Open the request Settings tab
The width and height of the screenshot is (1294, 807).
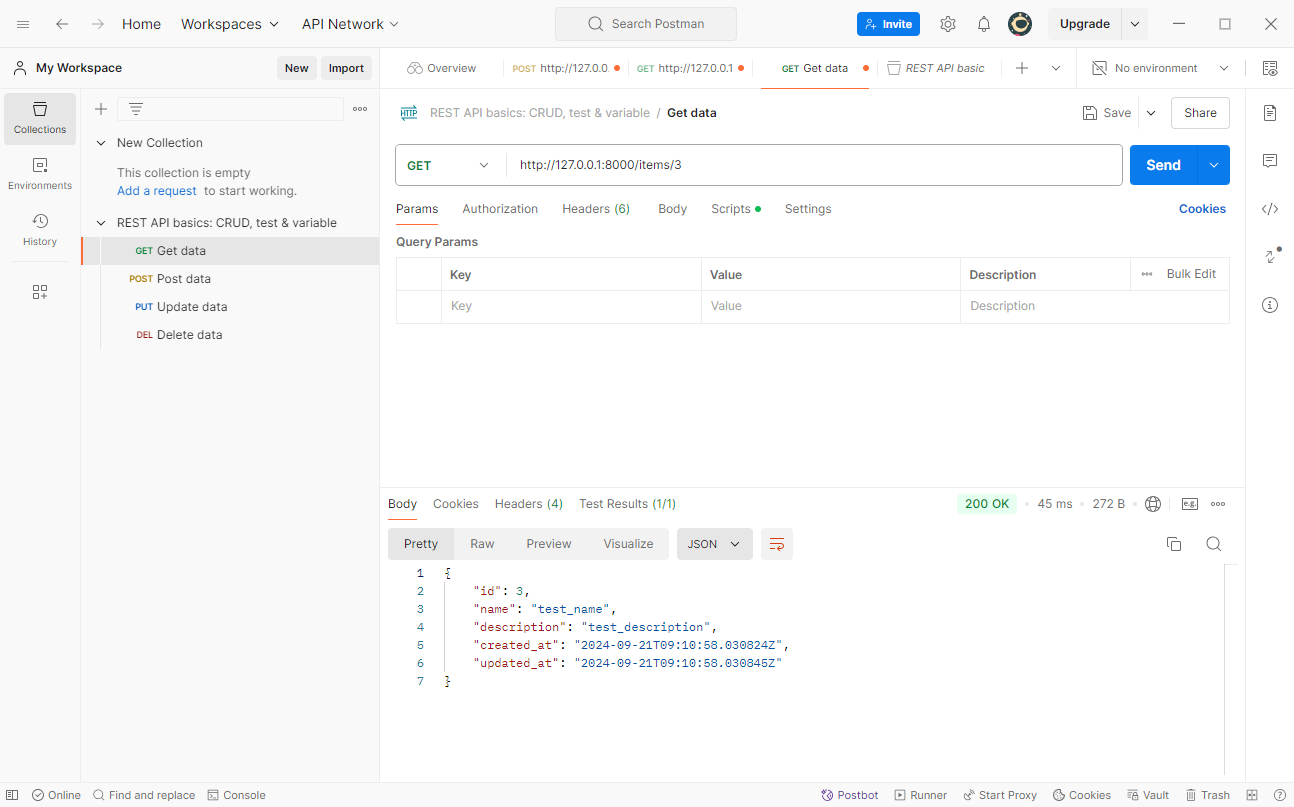coord(808,209)
